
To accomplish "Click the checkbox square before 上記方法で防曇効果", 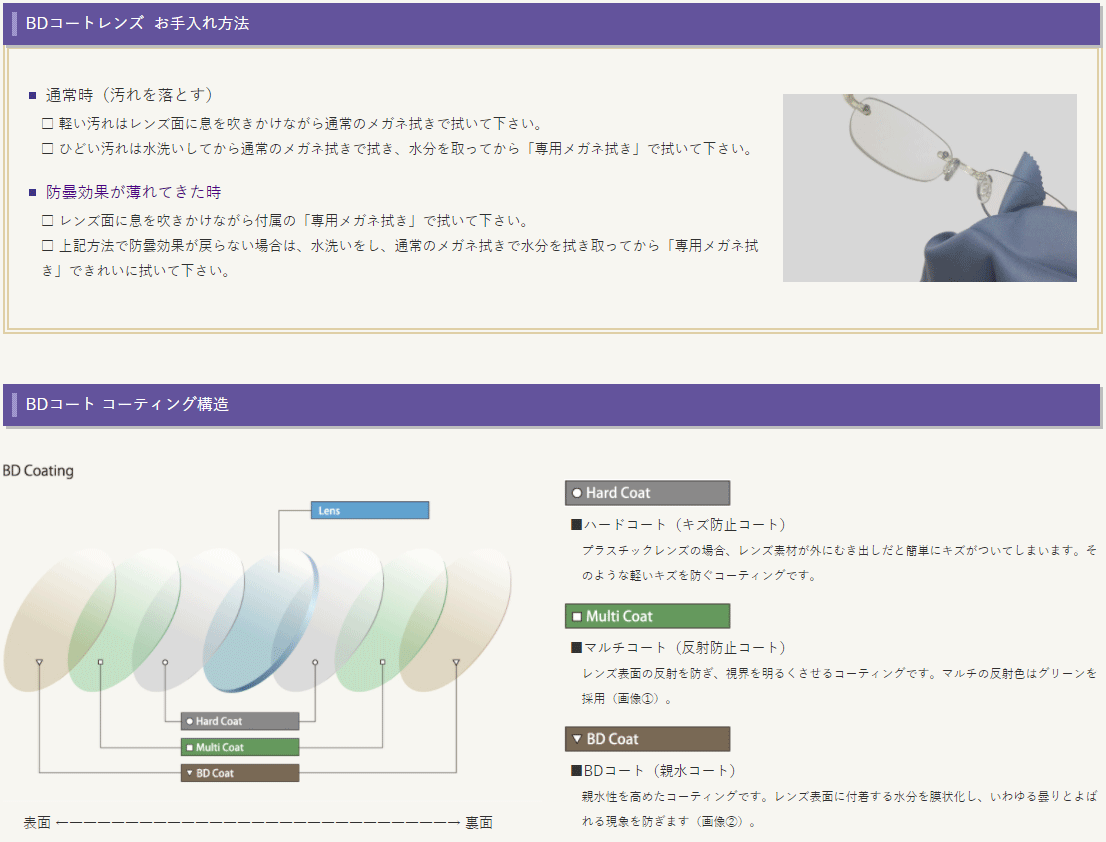I will pyautogui.click(x=47, y=245).
